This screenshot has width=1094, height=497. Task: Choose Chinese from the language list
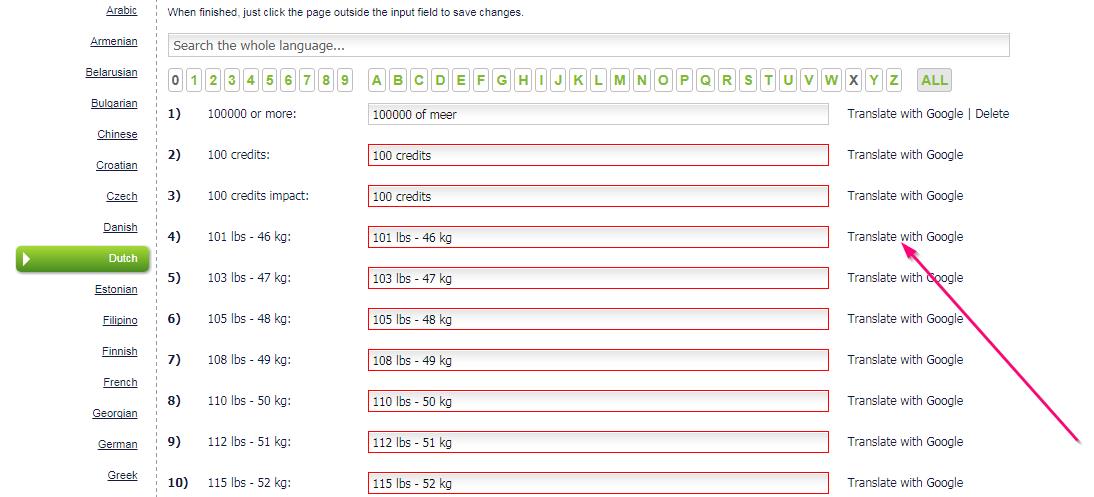click(x=117, y=135)
